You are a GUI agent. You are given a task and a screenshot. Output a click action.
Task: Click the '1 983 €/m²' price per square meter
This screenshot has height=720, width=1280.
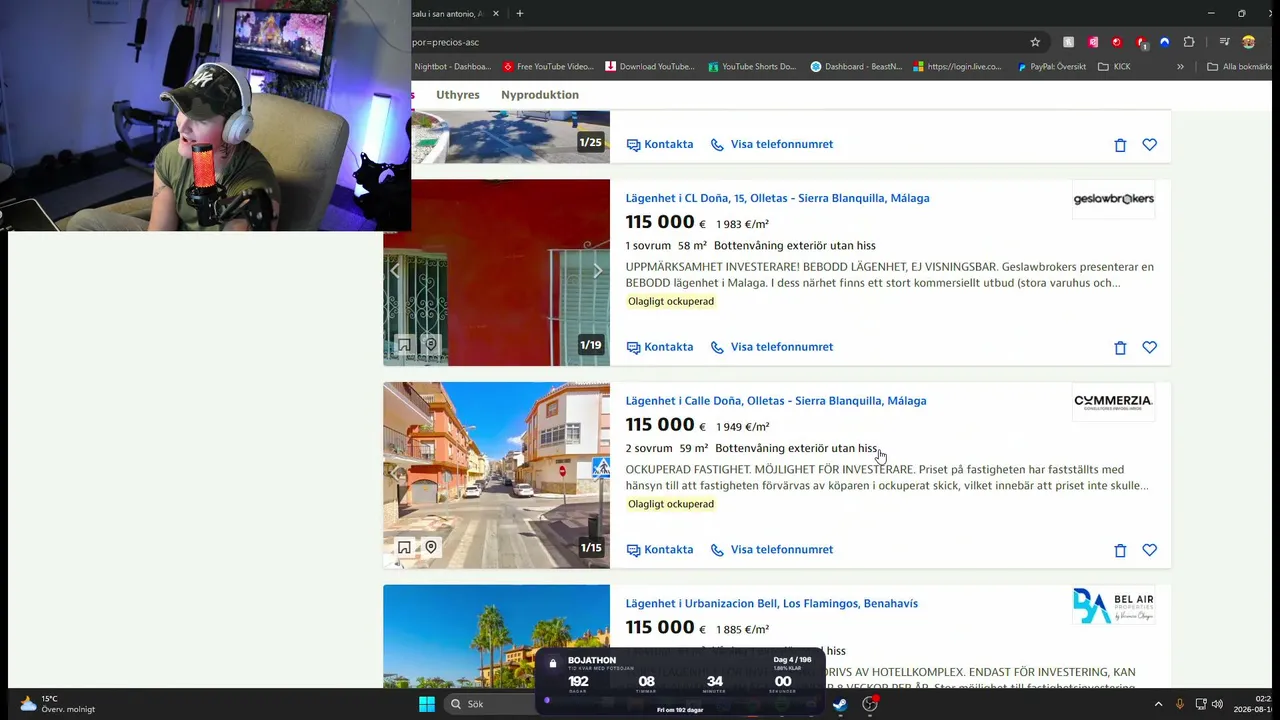pos(742,224)
